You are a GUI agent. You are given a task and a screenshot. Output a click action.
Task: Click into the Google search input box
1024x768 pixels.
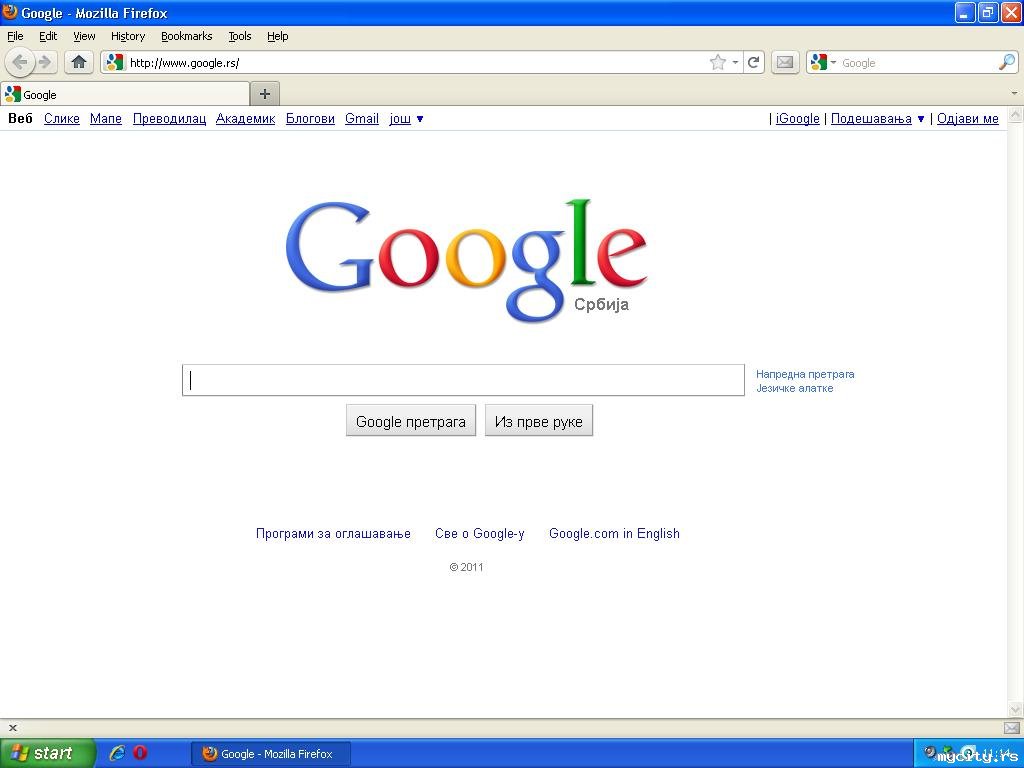coord(463,380)
